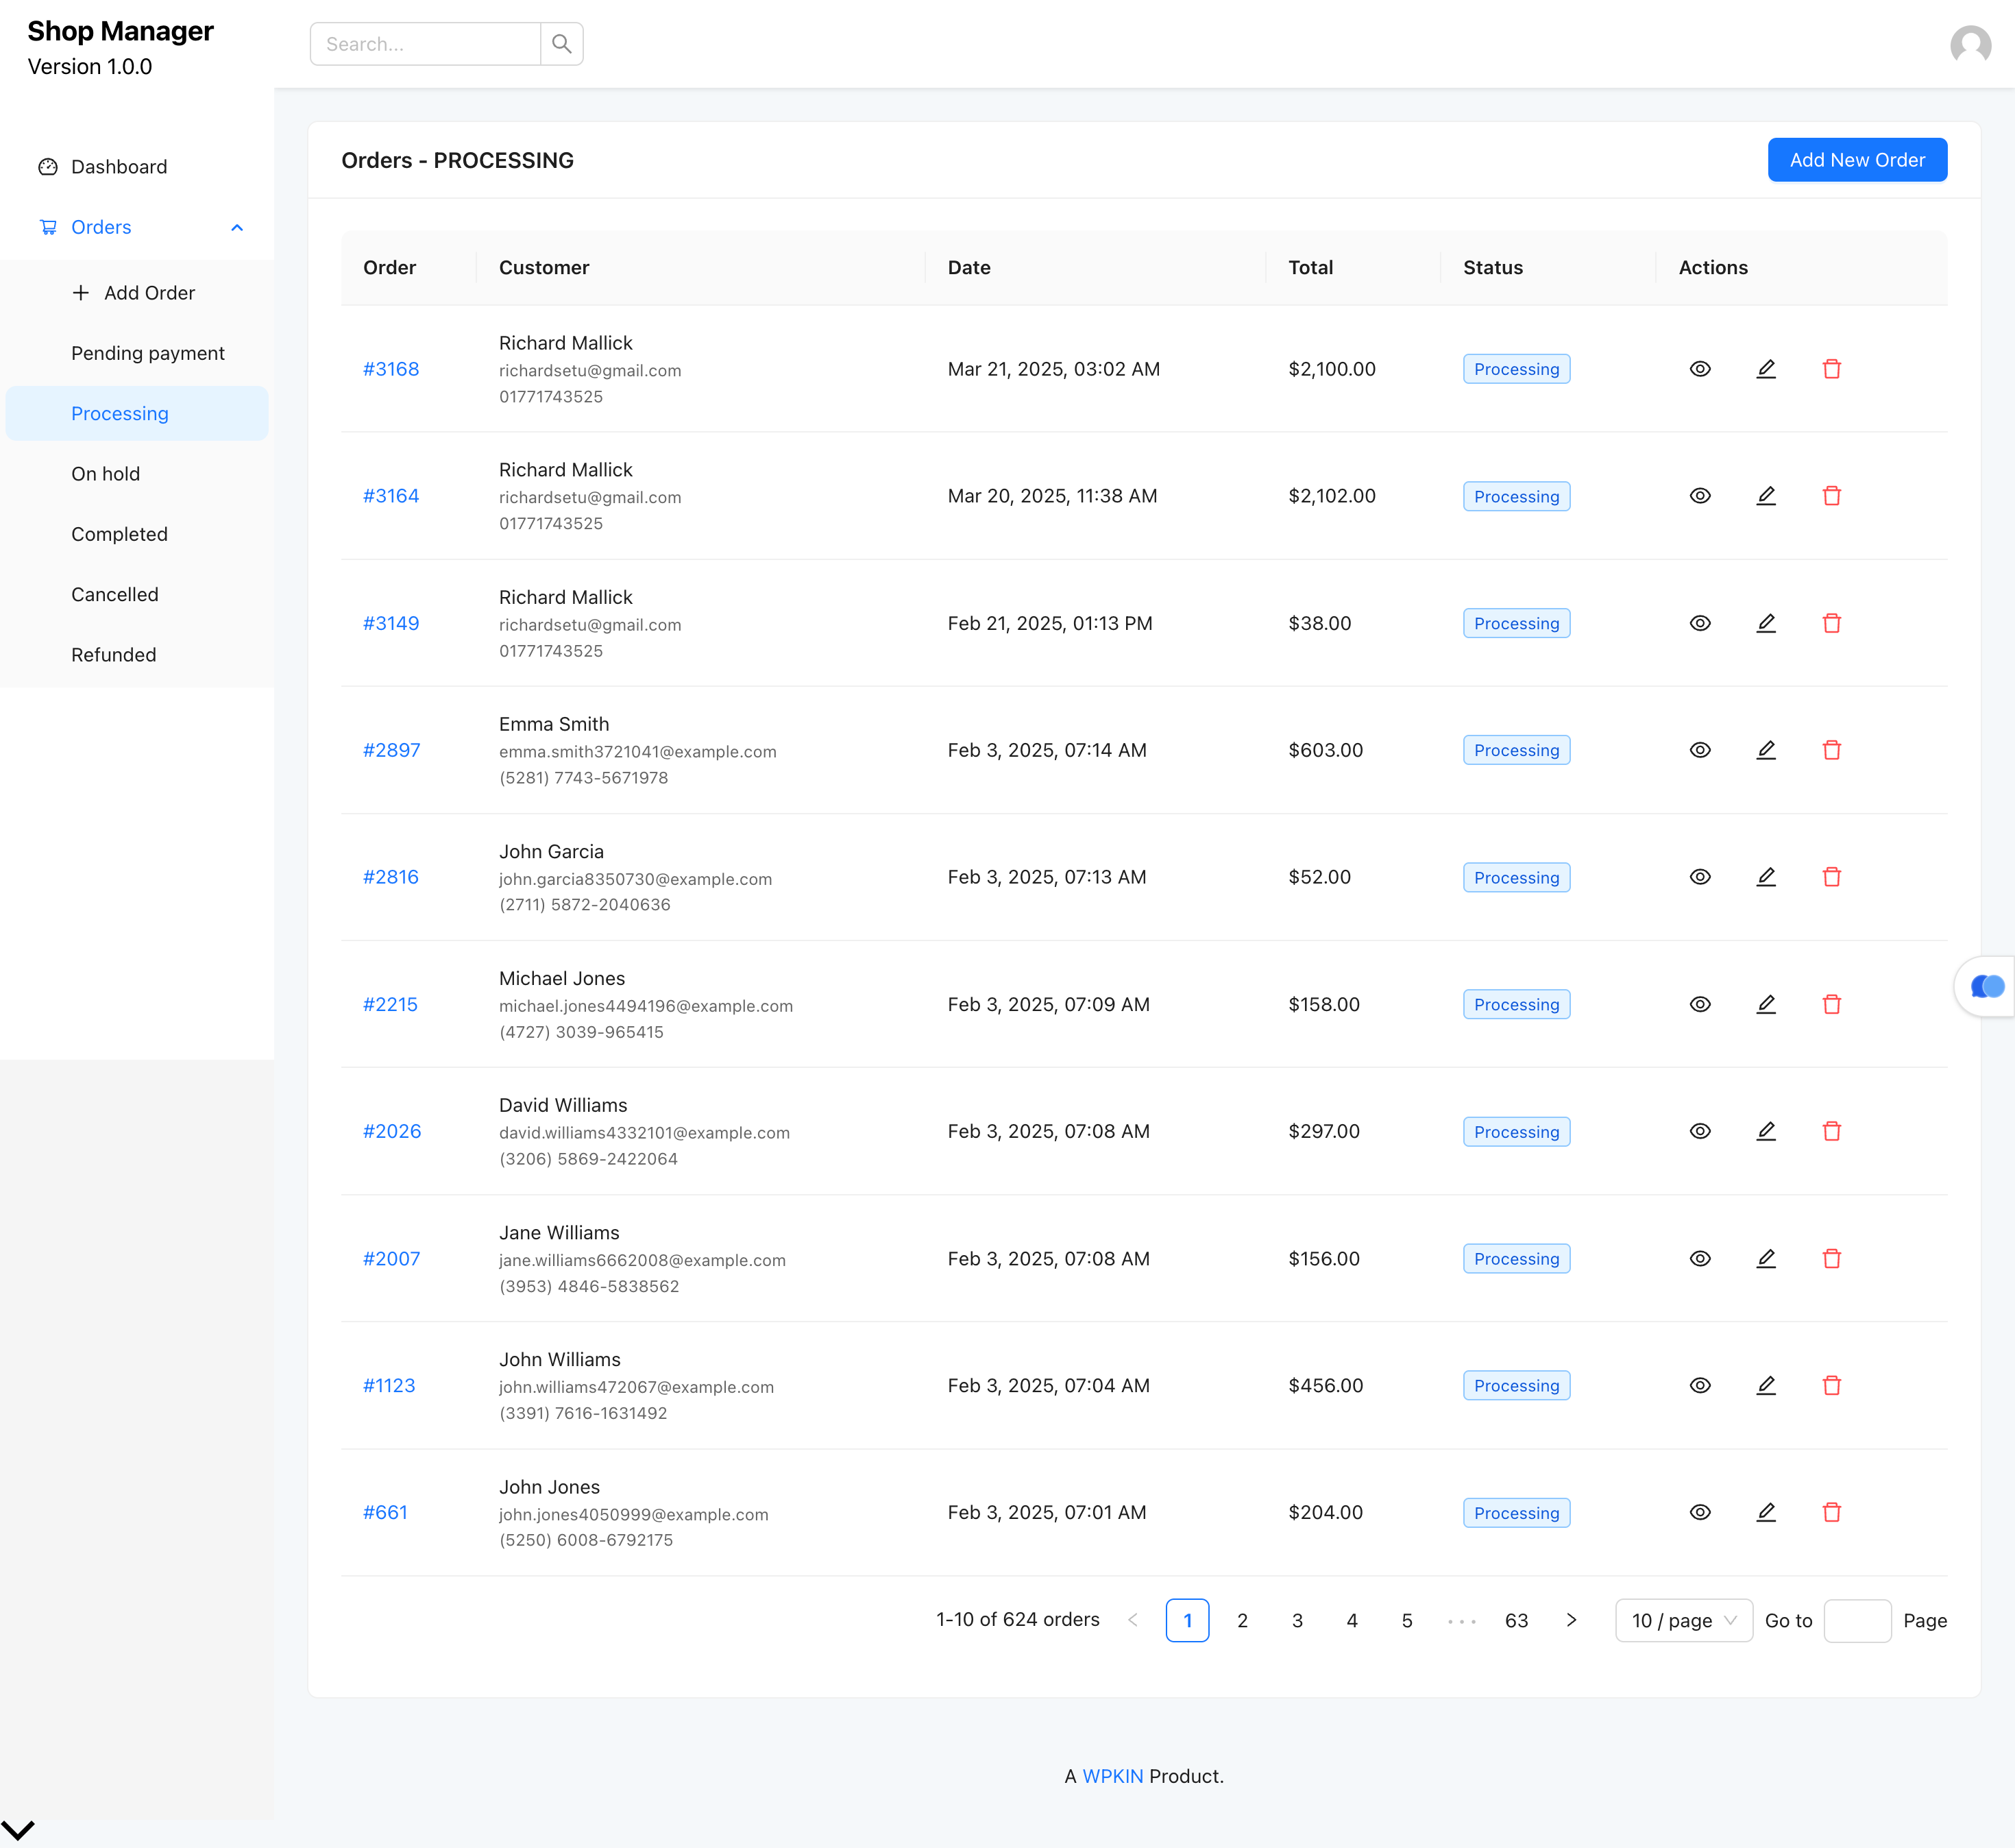Viewport: 2015px width, 1848px height.
Task: Click the Dashboard gauge icon
Action: (x=48, y=167)
